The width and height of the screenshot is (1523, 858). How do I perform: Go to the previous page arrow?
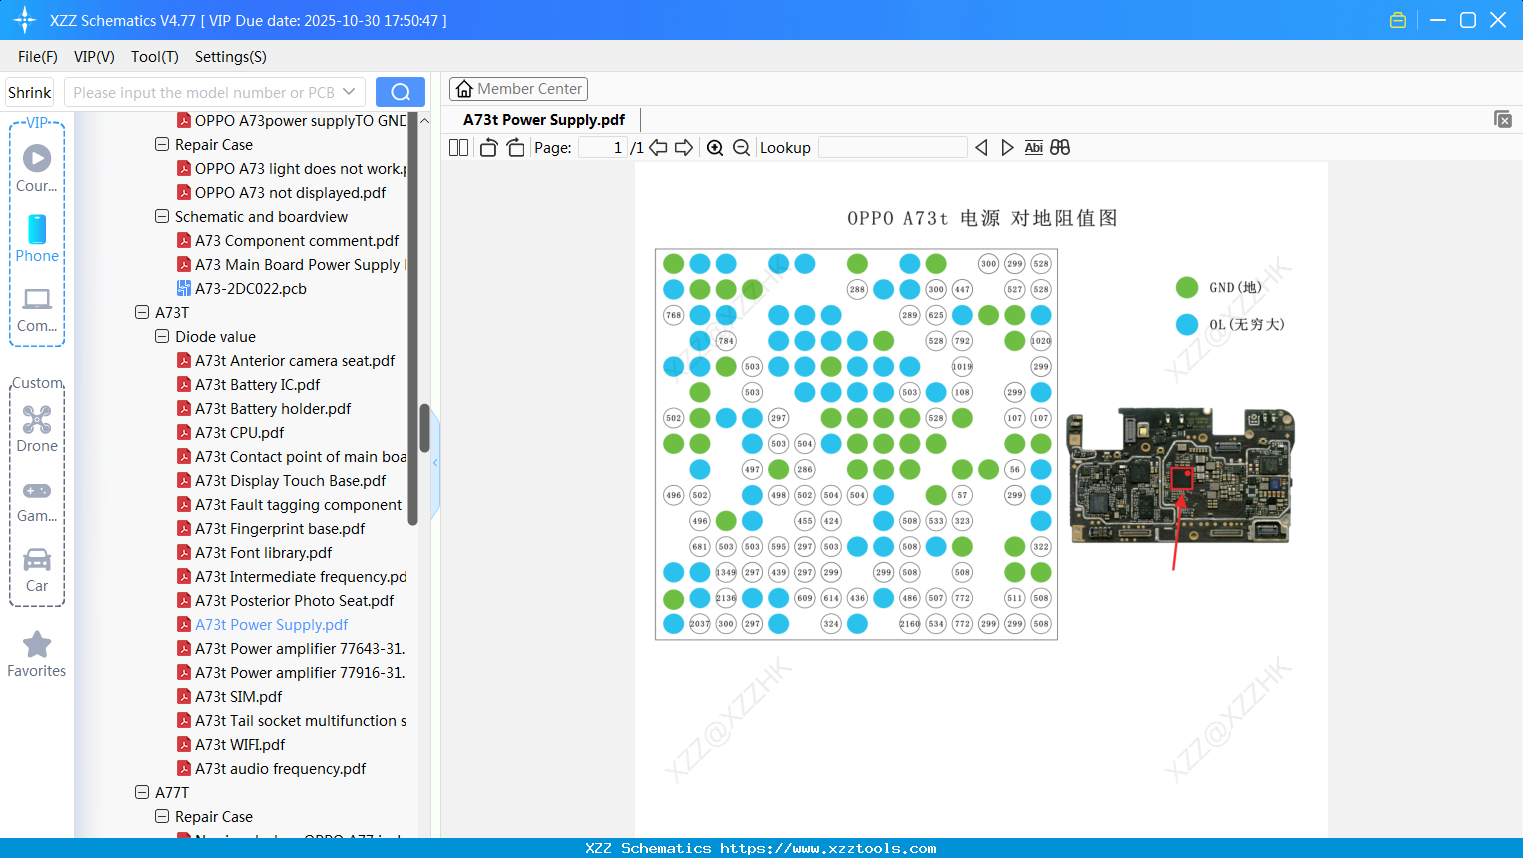tap(658, 148)
